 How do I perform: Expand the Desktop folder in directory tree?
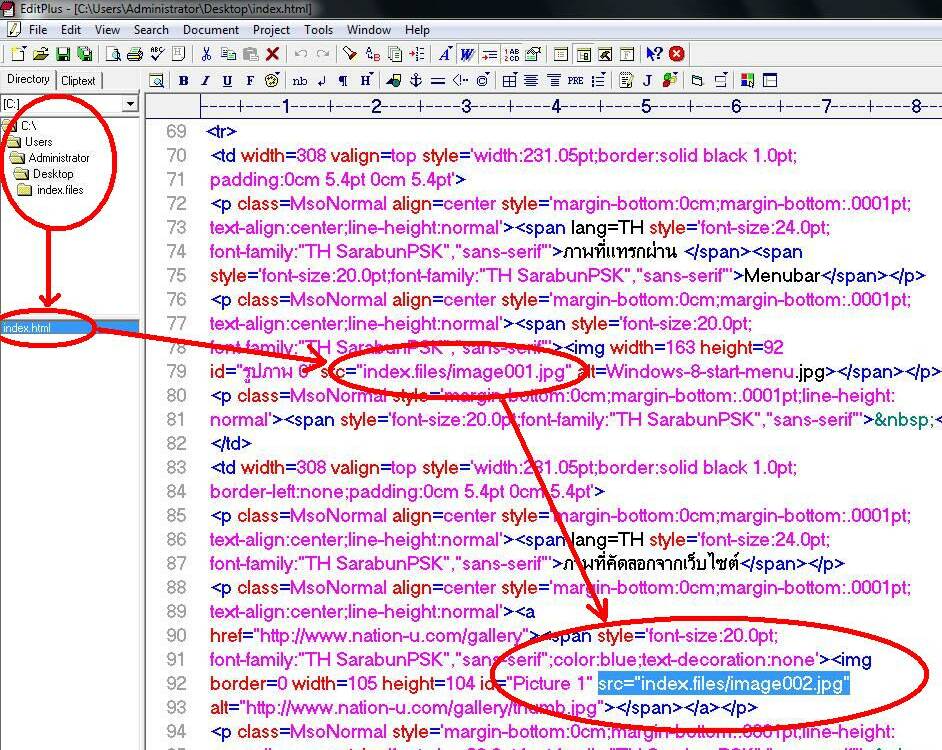pos(52,174)
